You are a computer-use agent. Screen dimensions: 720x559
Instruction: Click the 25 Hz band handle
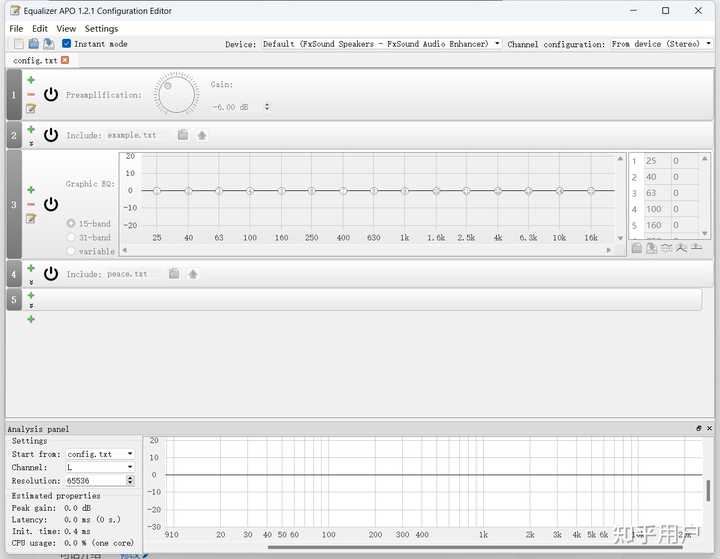(x=157, y=191)
